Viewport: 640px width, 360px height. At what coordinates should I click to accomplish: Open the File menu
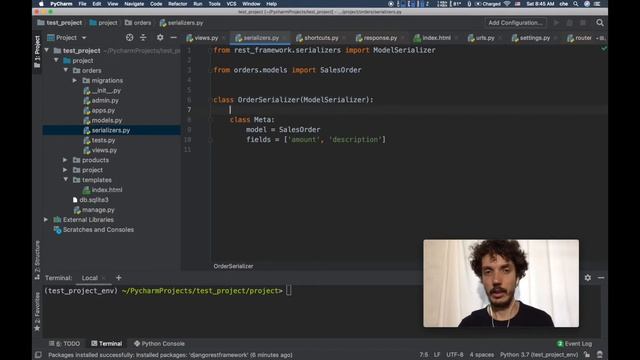pyautogui.click(x=82, y=4)
